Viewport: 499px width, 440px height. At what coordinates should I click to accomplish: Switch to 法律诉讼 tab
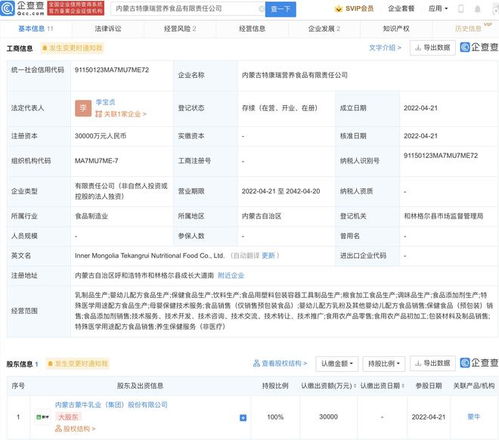(108, 29)
